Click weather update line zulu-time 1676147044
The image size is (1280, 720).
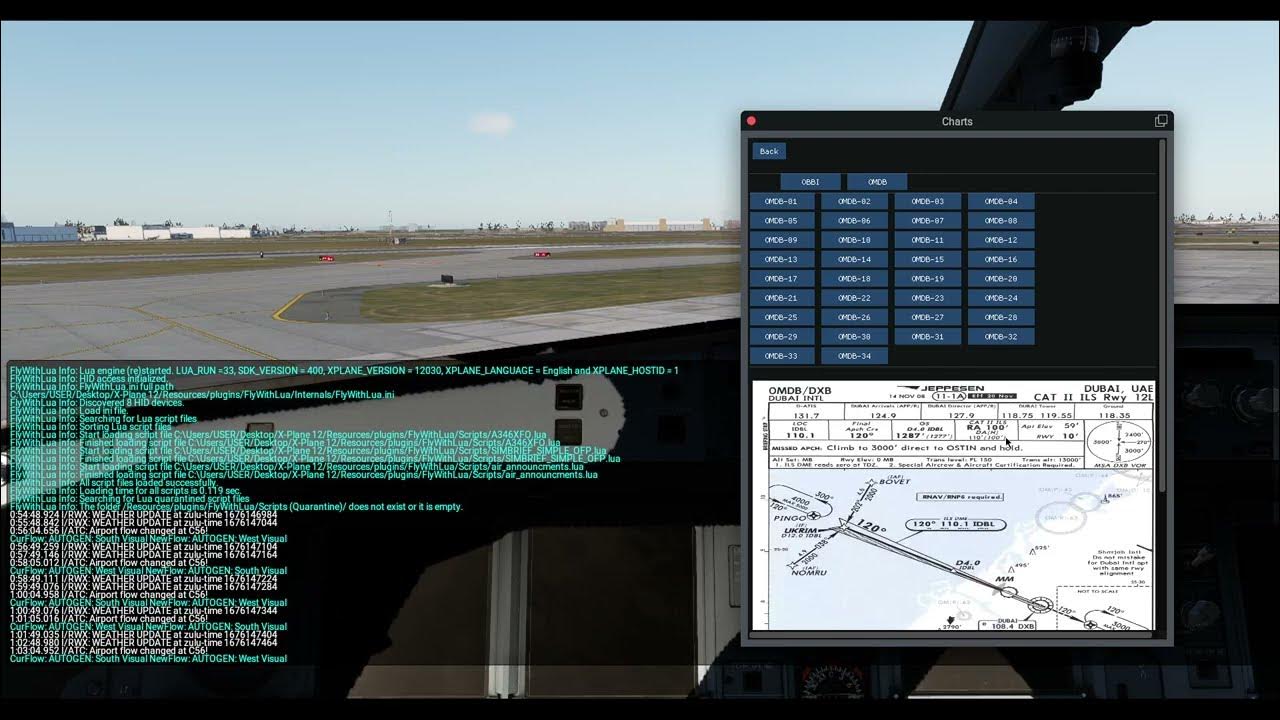[x=143, y=523]
